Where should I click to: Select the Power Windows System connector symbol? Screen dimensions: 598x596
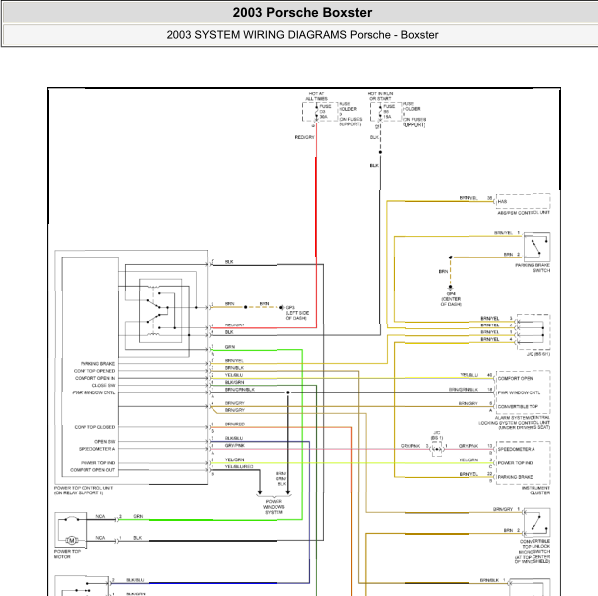pyautogui.click(x=274, y=496)
